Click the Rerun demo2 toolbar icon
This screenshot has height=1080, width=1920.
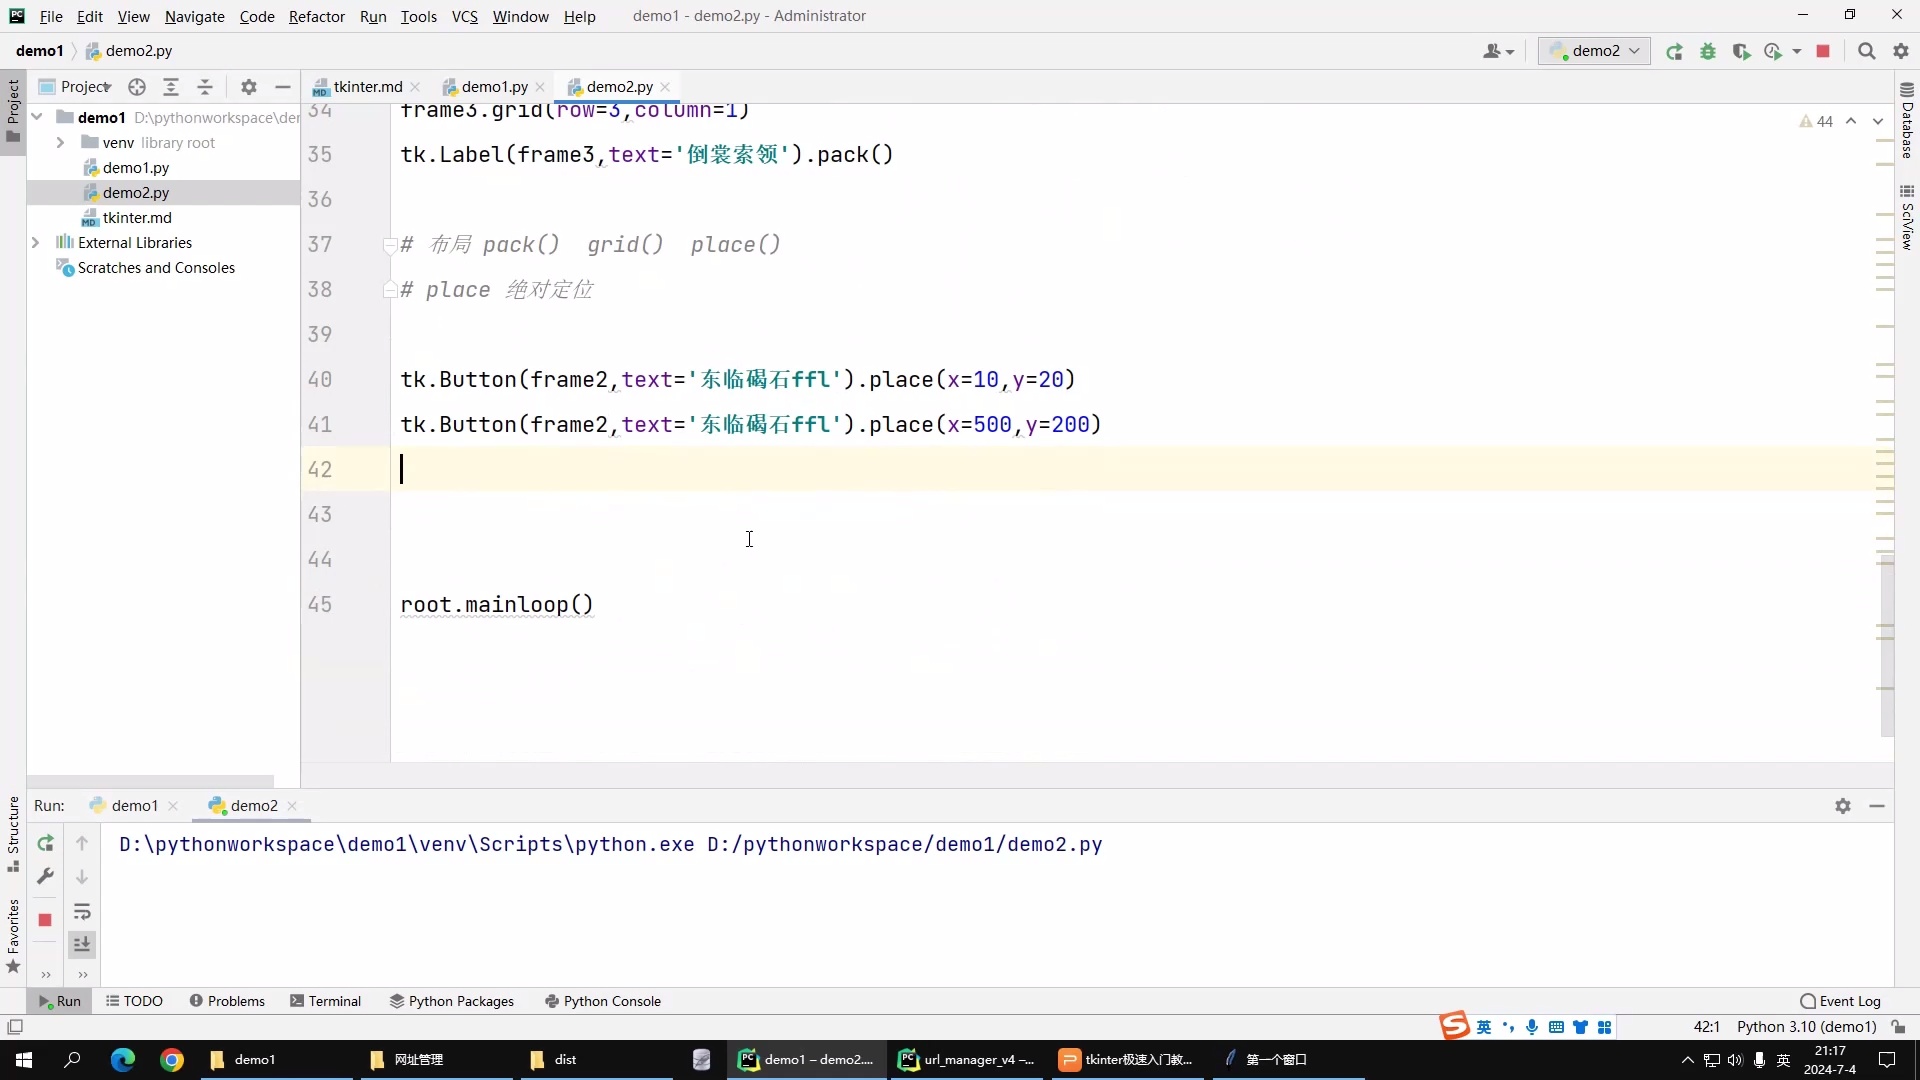1674,51
